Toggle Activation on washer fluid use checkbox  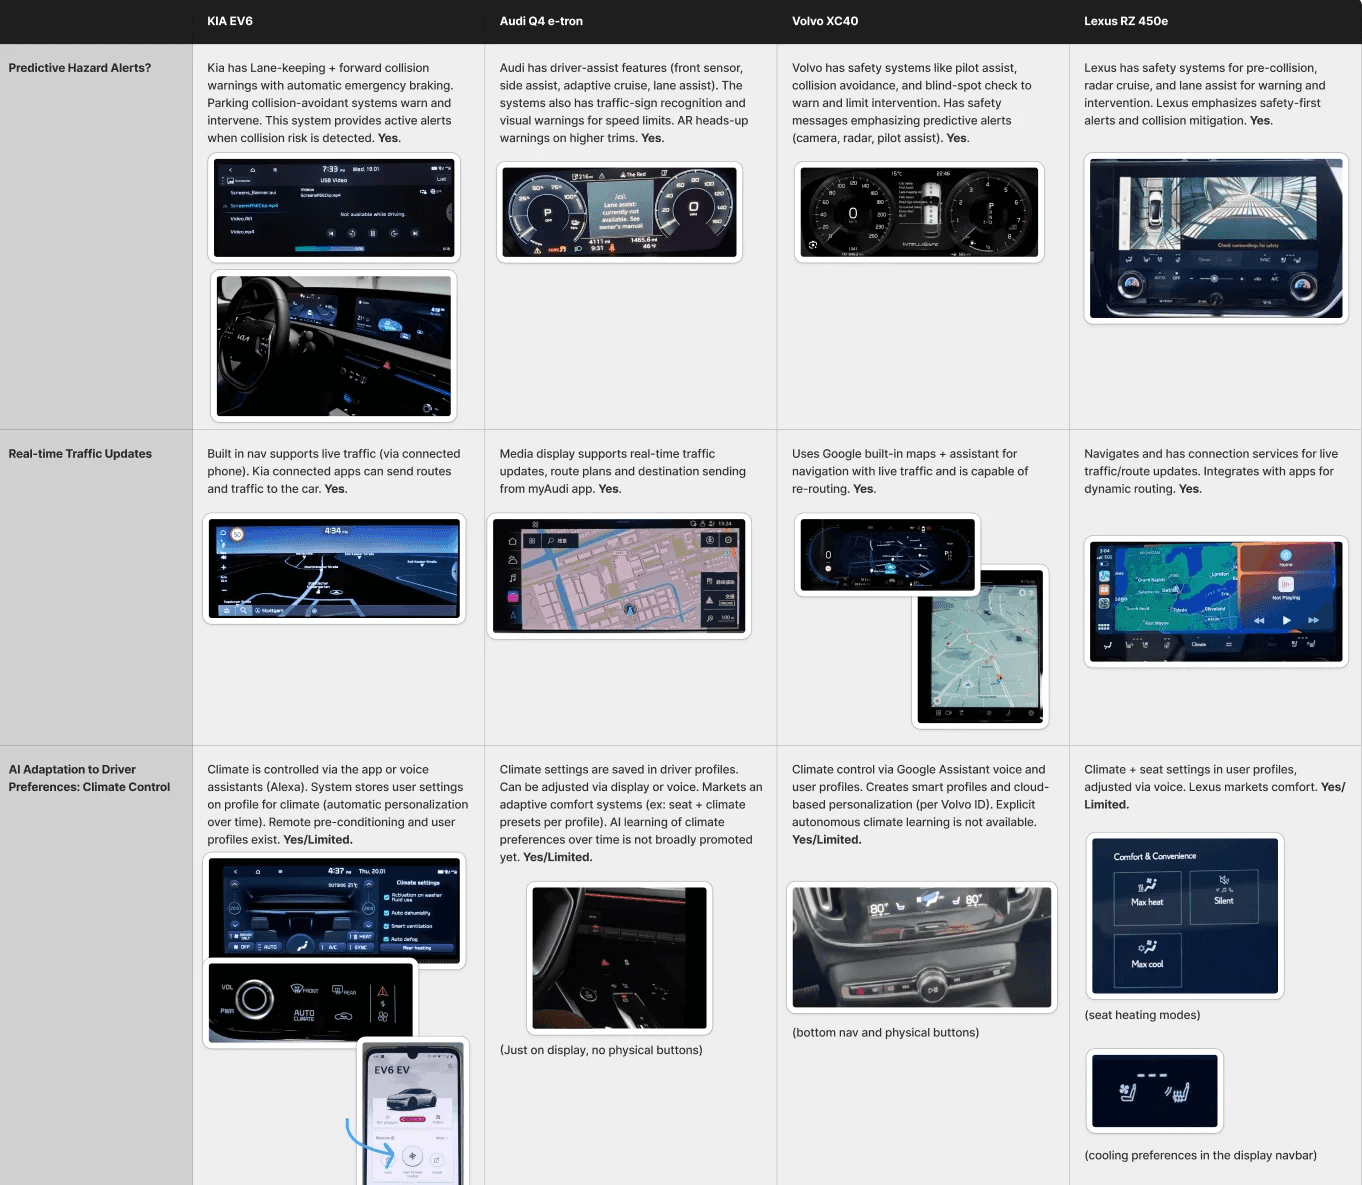386,897
